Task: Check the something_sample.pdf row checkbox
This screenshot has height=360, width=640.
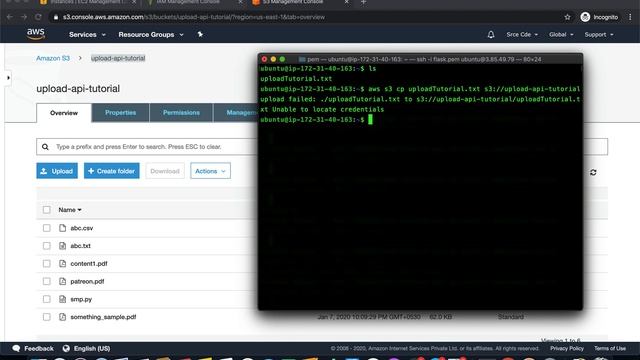Action: (x=47, y=317)
